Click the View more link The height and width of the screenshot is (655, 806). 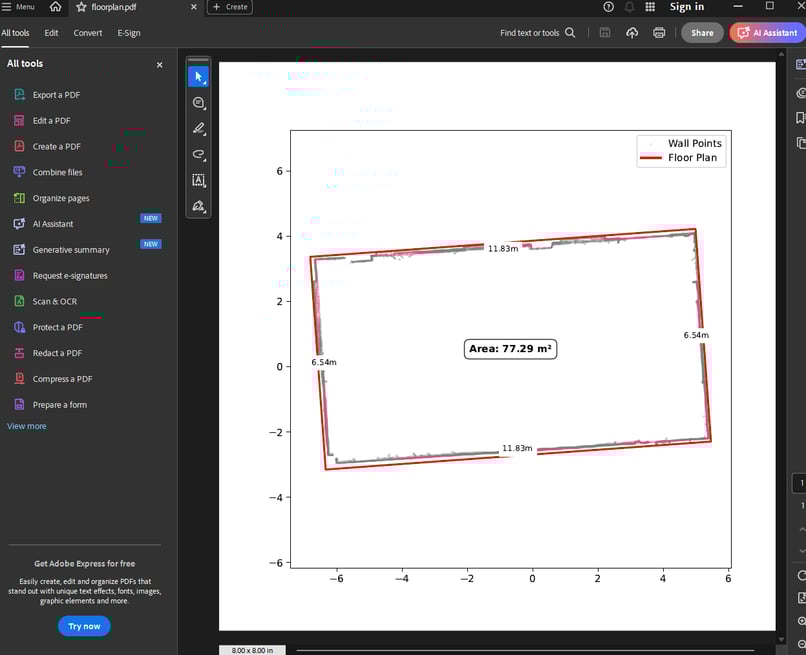(x=27, y=426)
